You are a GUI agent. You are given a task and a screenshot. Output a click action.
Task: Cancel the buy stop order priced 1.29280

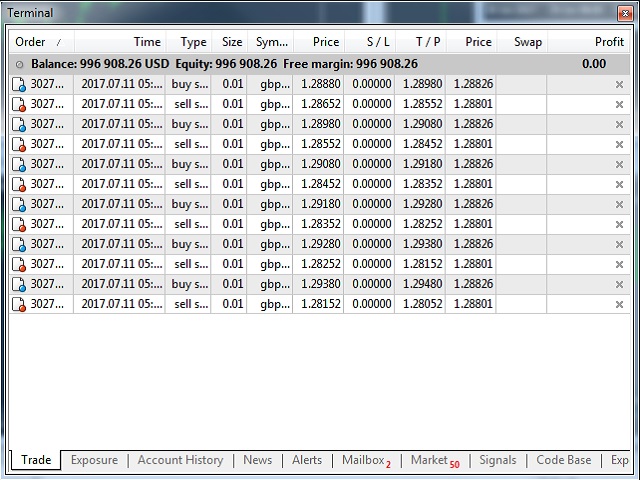[x=619, y=244]
